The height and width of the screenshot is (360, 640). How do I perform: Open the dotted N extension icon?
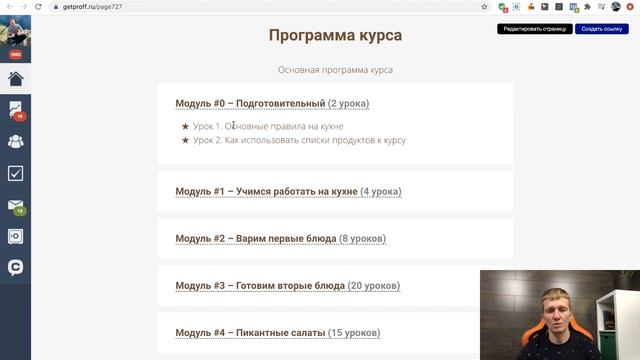tap(516, 7)
